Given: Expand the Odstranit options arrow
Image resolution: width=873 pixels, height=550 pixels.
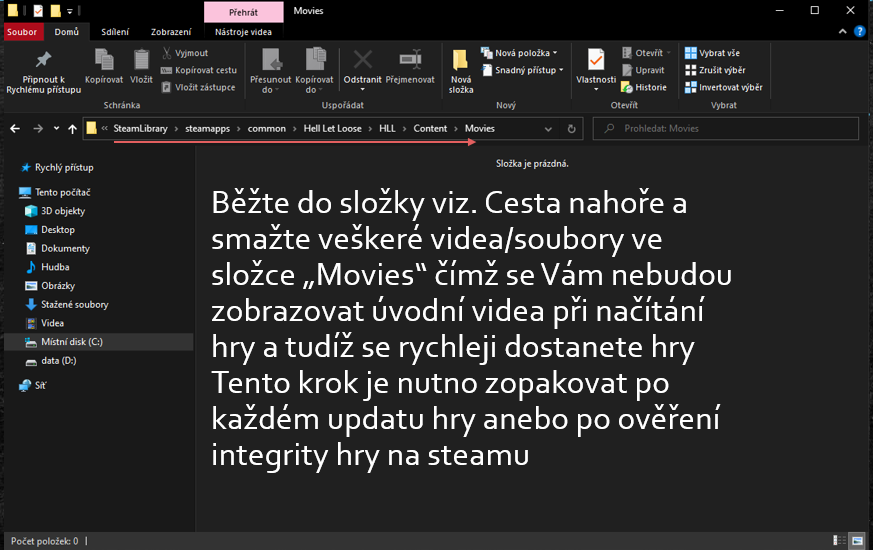Looking at the screenshot, I should [x=362, y=90].
